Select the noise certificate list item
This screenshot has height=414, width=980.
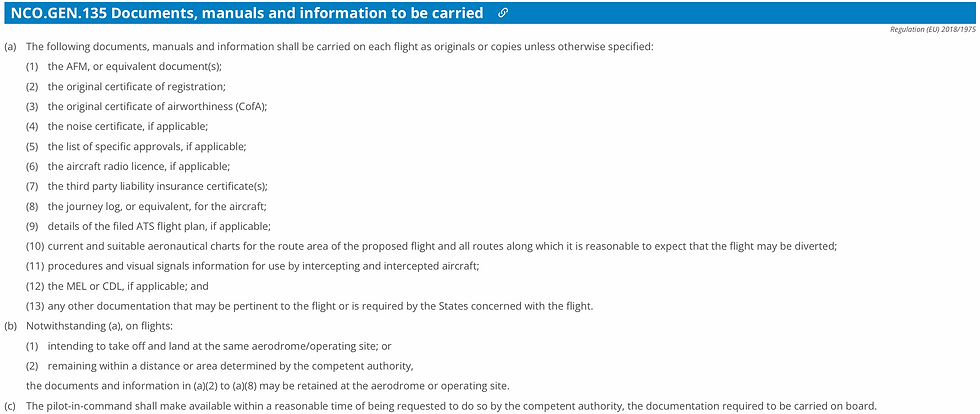(x=117, y=126)
